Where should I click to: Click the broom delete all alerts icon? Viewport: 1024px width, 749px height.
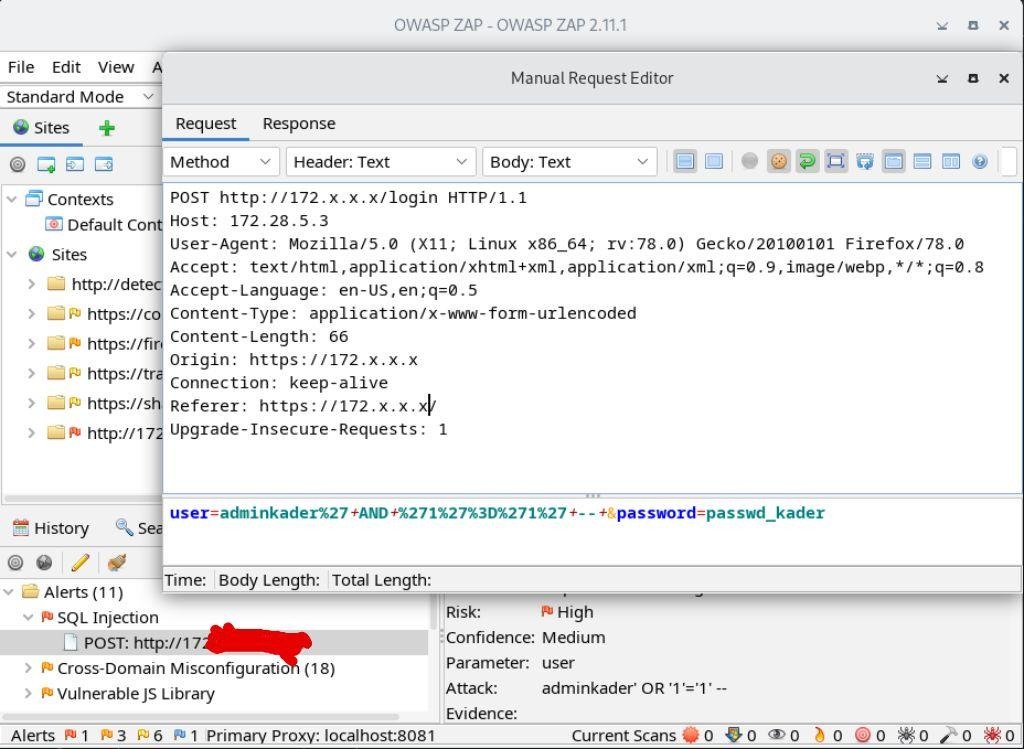click(x=116, y=562)
